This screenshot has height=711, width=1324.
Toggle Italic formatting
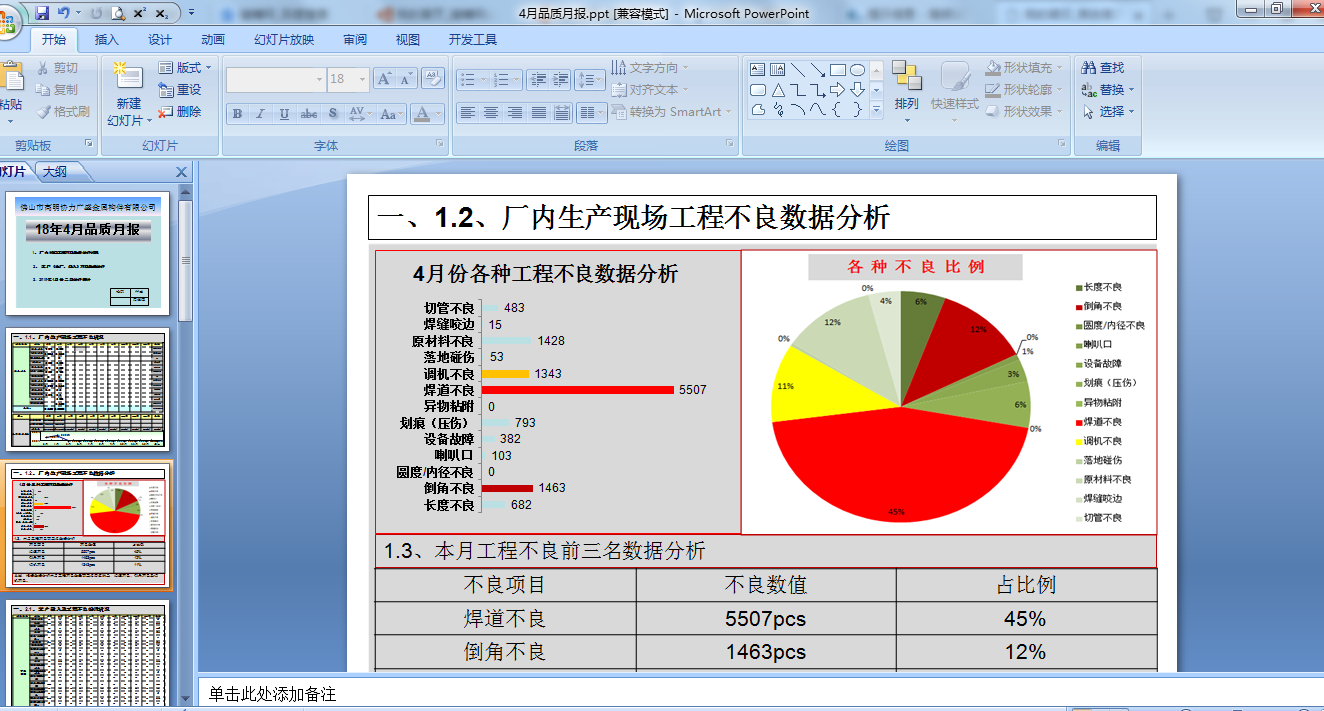coord(260,113)
